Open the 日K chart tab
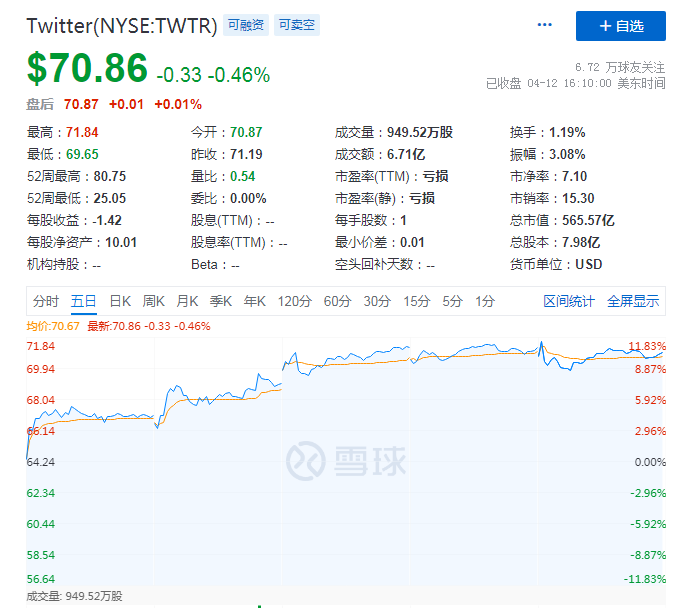This screenshot has width=688, height=608. 120,301
